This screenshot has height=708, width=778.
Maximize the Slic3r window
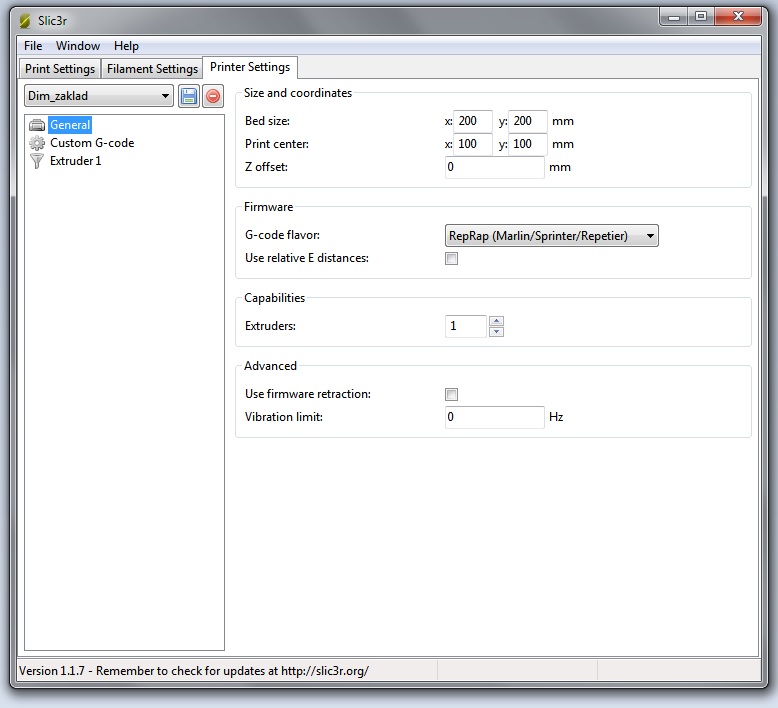coord(701,17)
